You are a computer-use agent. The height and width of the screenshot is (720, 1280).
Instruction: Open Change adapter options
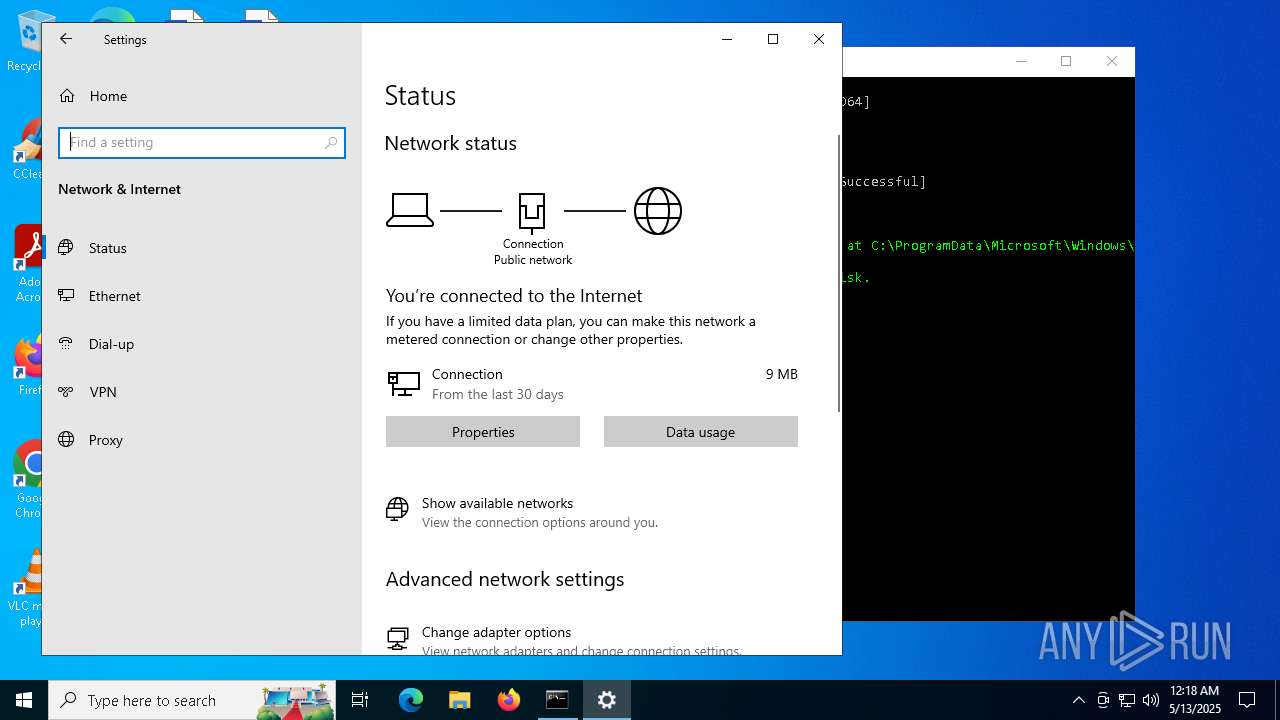(496, 632)
